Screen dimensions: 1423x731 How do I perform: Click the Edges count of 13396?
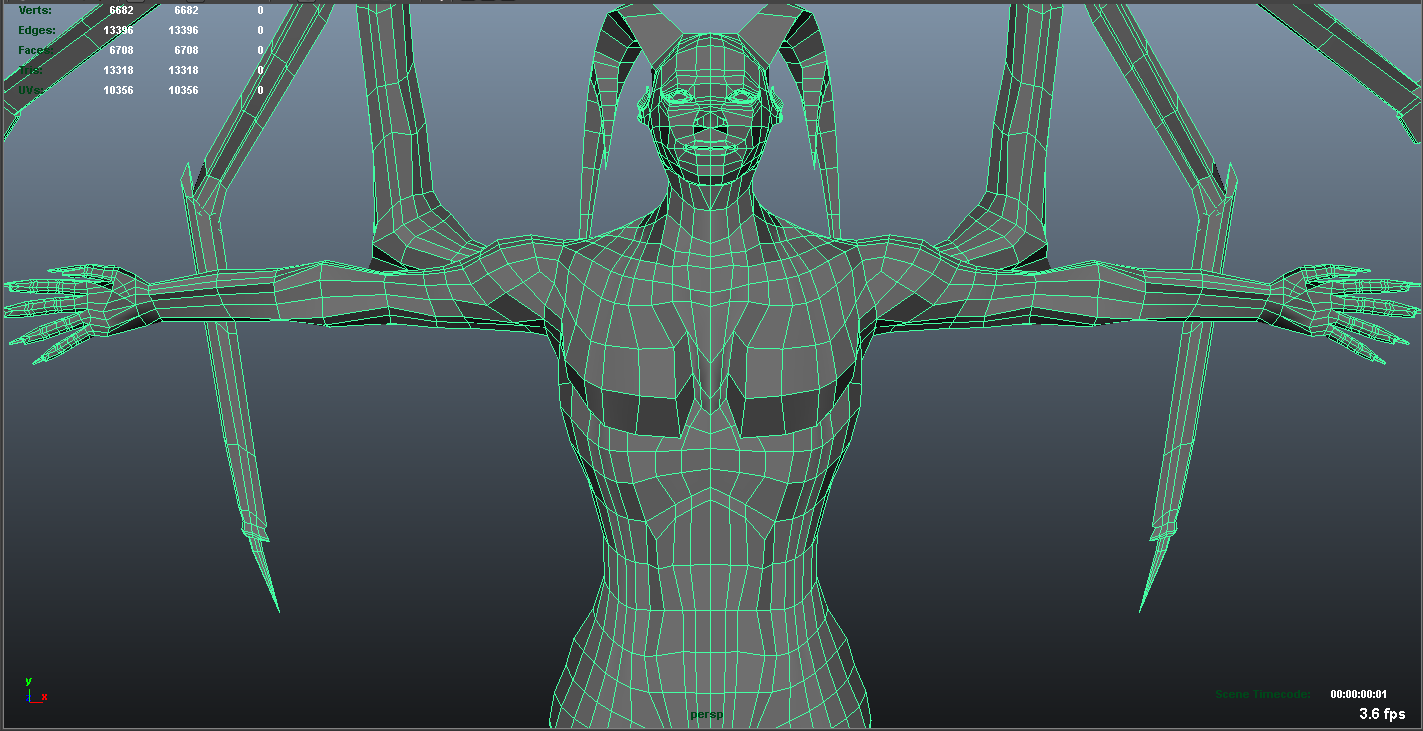pyautogui.click(x=120, y=29)
